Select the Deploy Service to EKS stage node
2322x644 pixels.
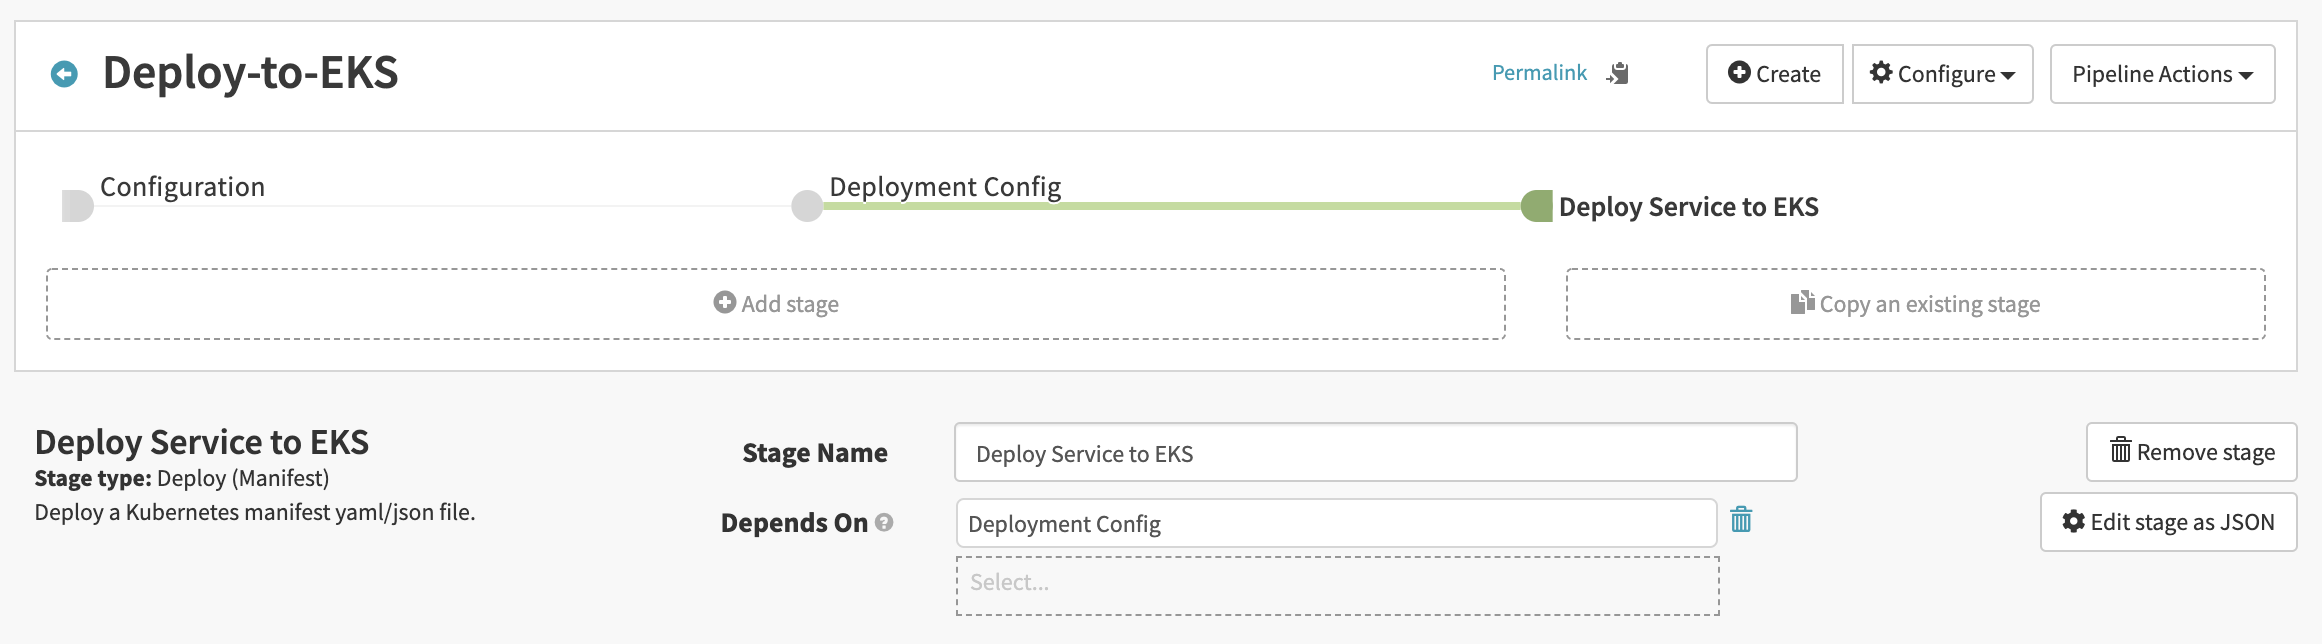(x=1537, y=206)
